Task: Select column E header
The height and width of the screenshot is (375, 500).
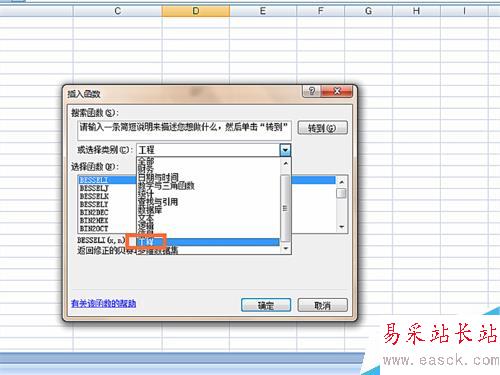Action: click(x=263, y=11)
